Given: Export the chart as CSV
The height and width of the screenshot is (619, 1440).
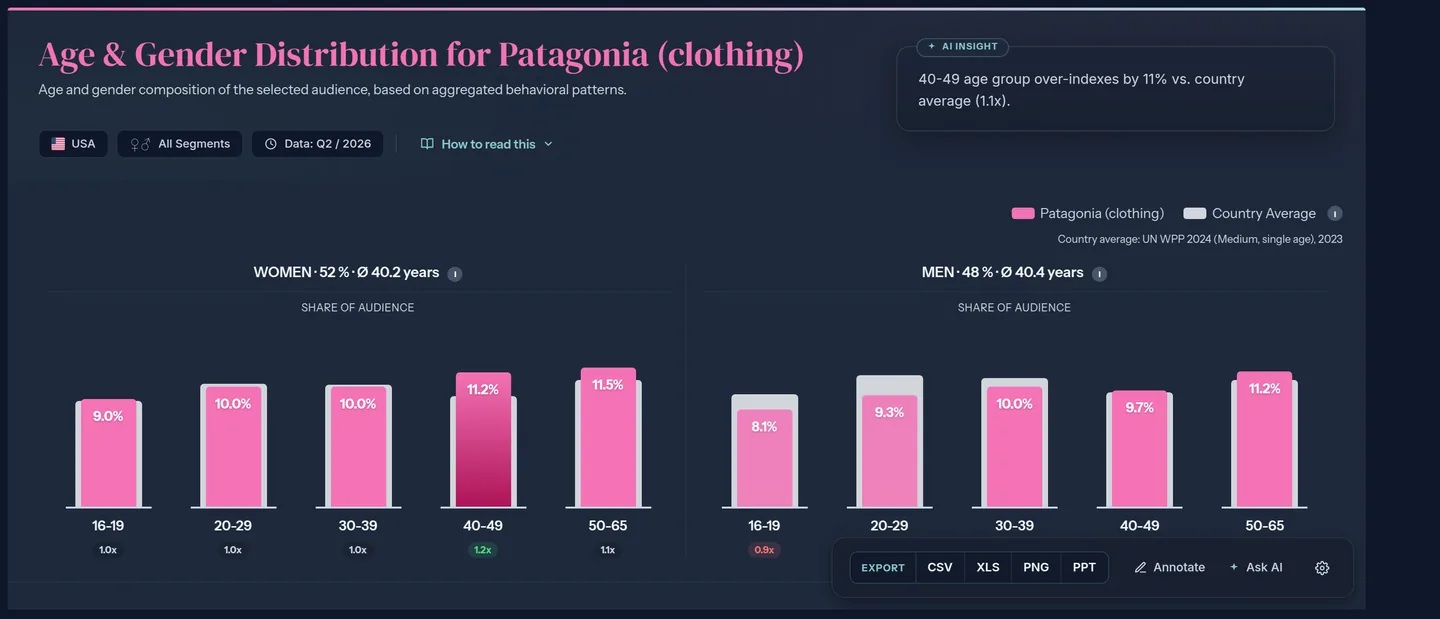Looking at the screenshot, I should tap(940, 567).
